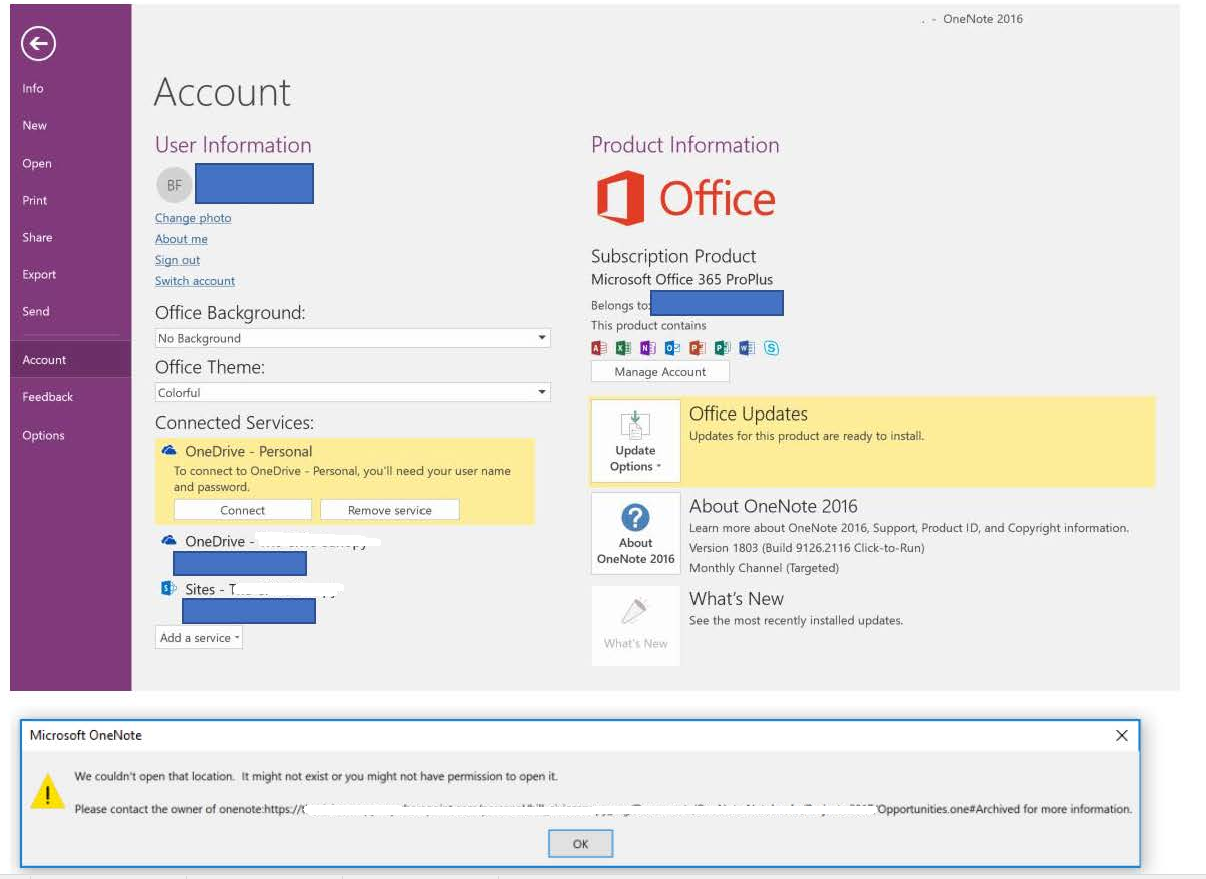Click the Skype for Business icon
The height and width of the screenshot is (879, 1206).
coord(771,348)
